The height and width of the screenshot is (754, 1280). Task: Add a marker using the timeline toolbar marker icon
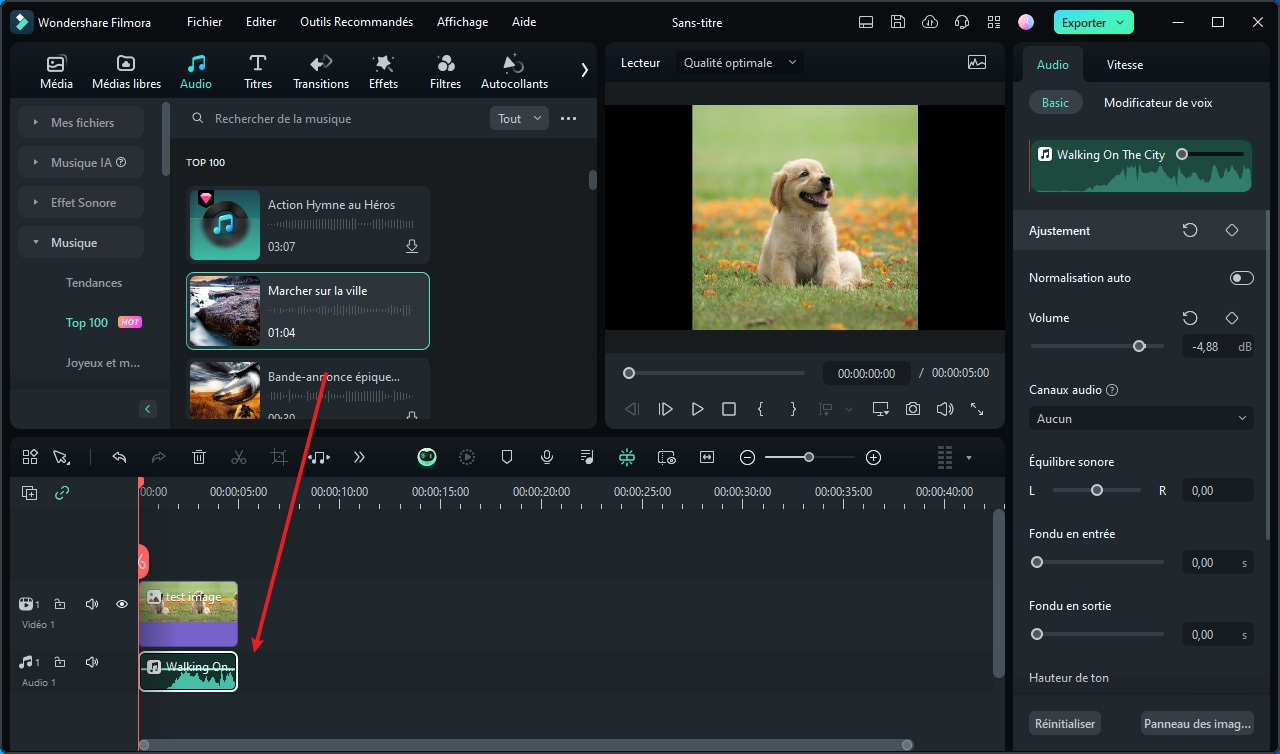(x=507, y=457)
